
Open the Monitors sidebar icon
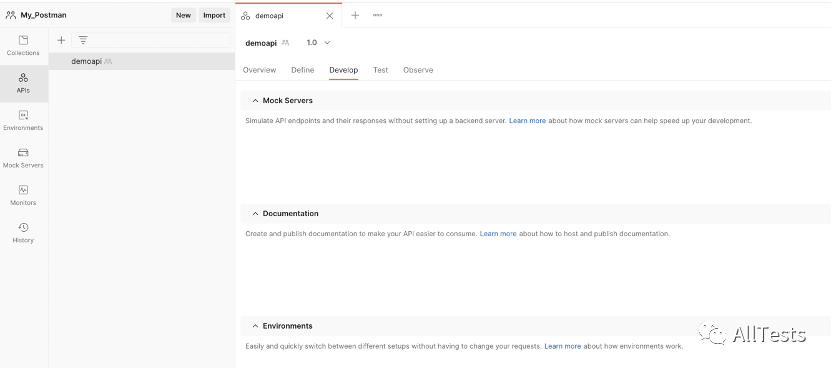(x=23, y=196)
